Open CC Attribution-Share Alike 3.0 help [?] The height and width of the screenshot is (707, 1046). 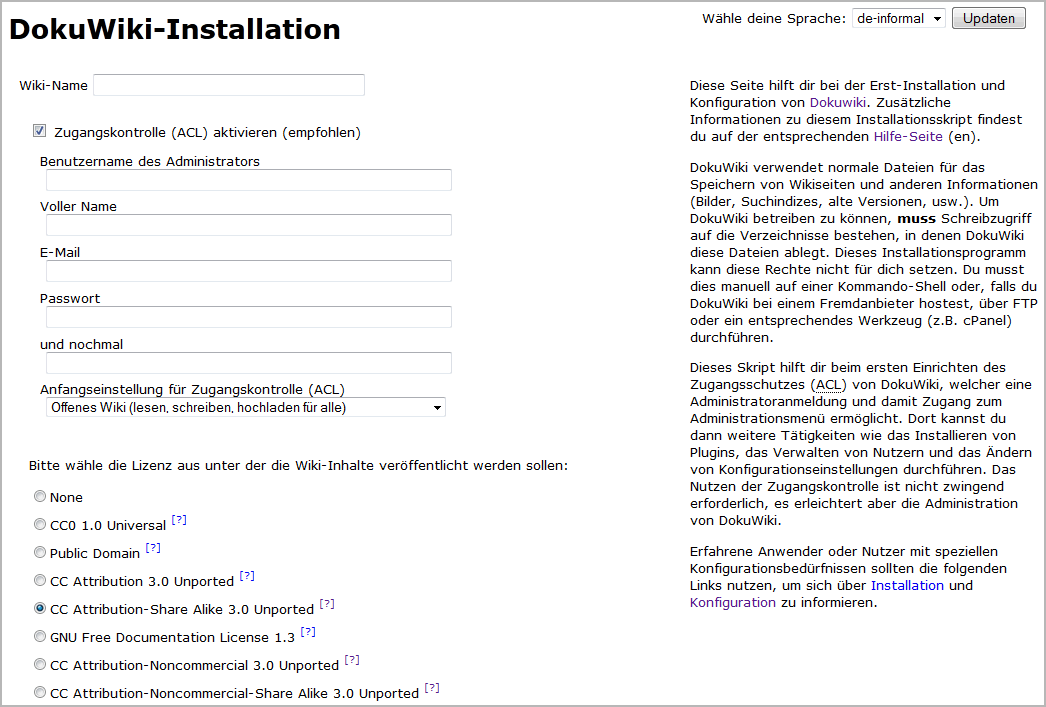pyautogui.click(x=327, y=604)
